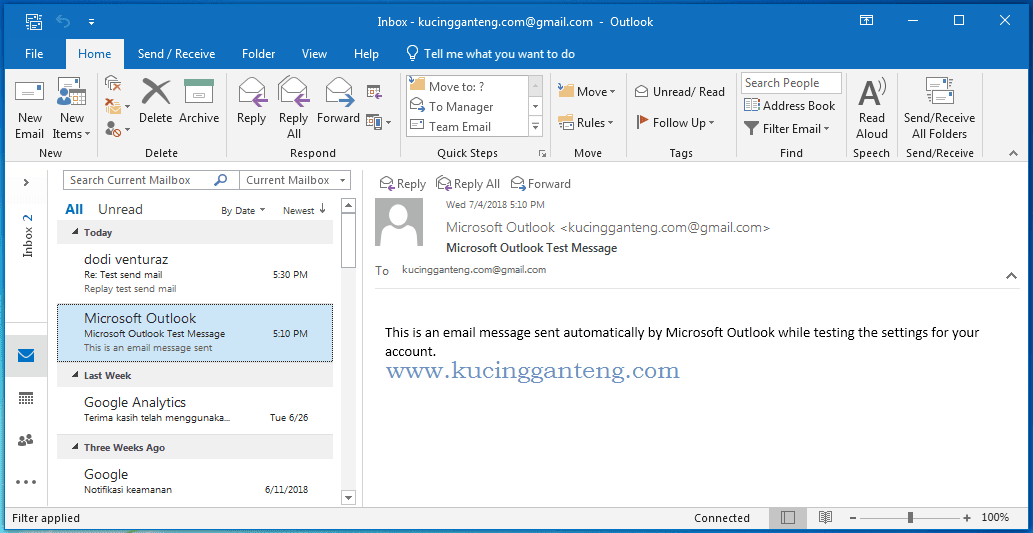Open the By Date sort dropdown
This screenshot has height=533, width=1033.
(243, 211)
